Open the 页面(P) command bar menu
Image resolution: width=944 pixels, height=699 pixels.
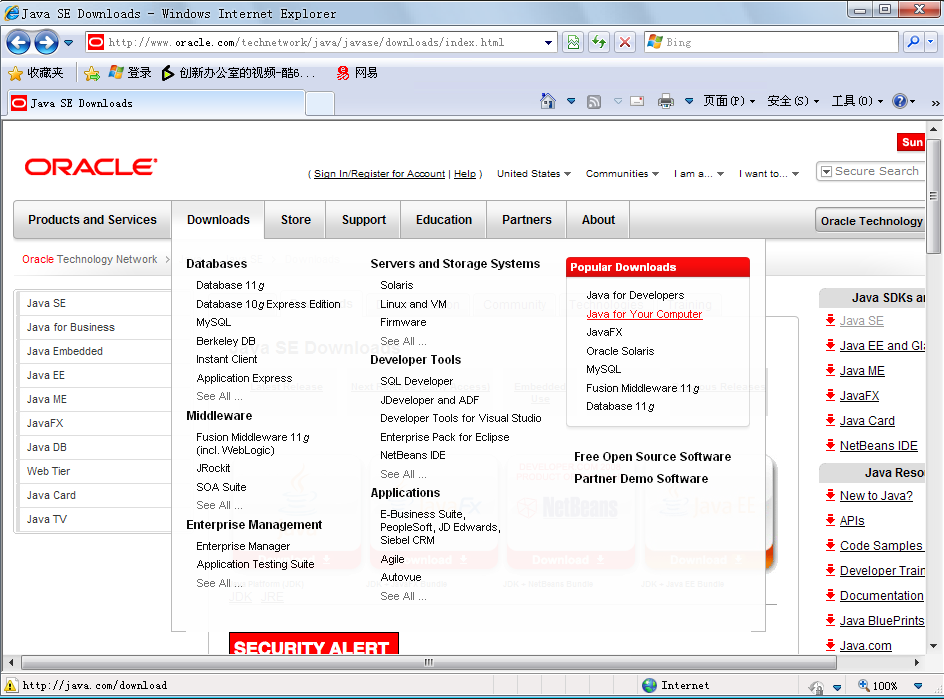(729, 101)
